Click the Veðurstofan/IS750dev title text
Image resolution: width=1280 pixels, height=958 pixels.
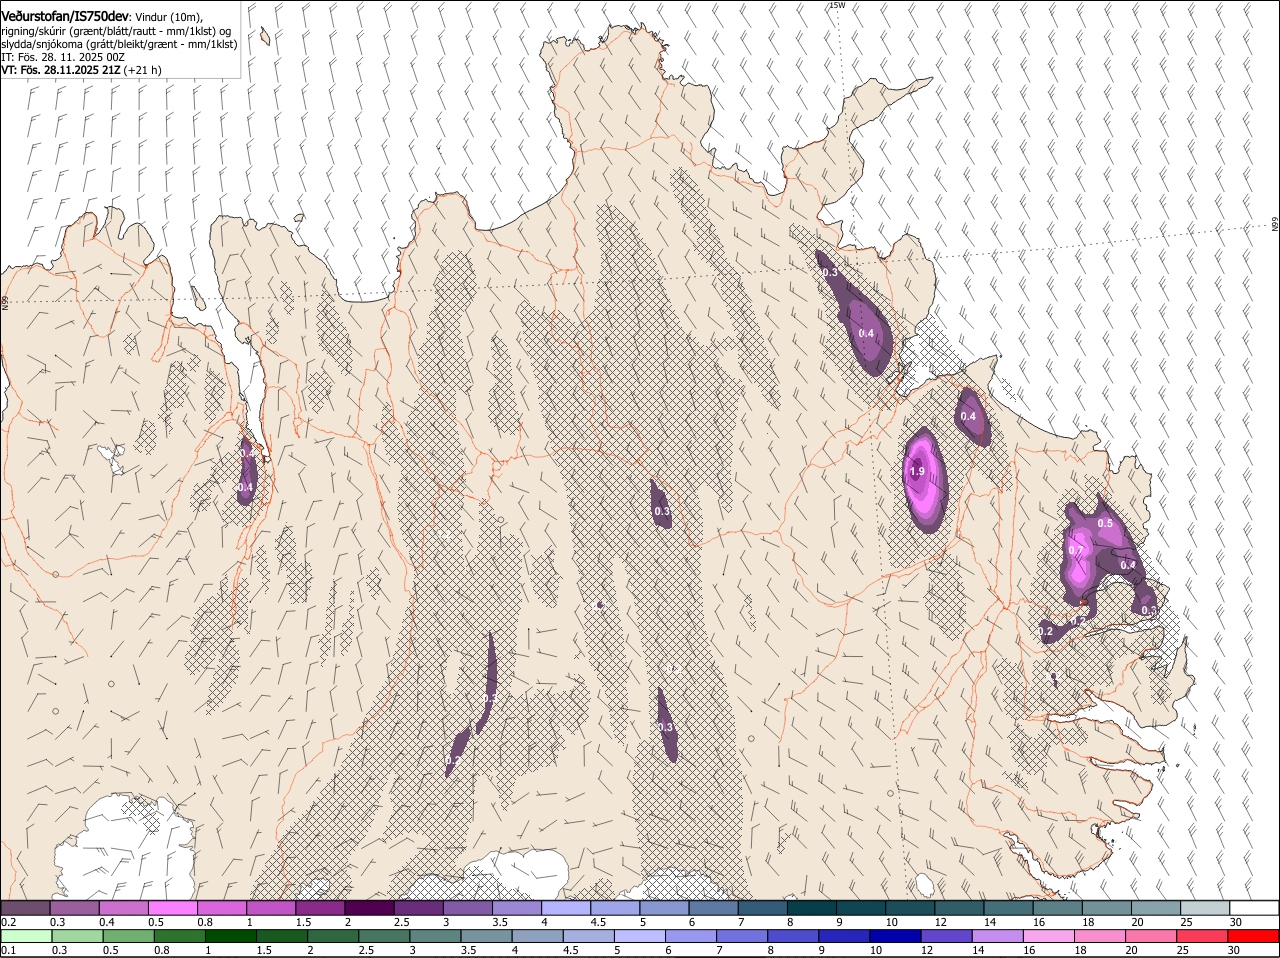[65, 16]
